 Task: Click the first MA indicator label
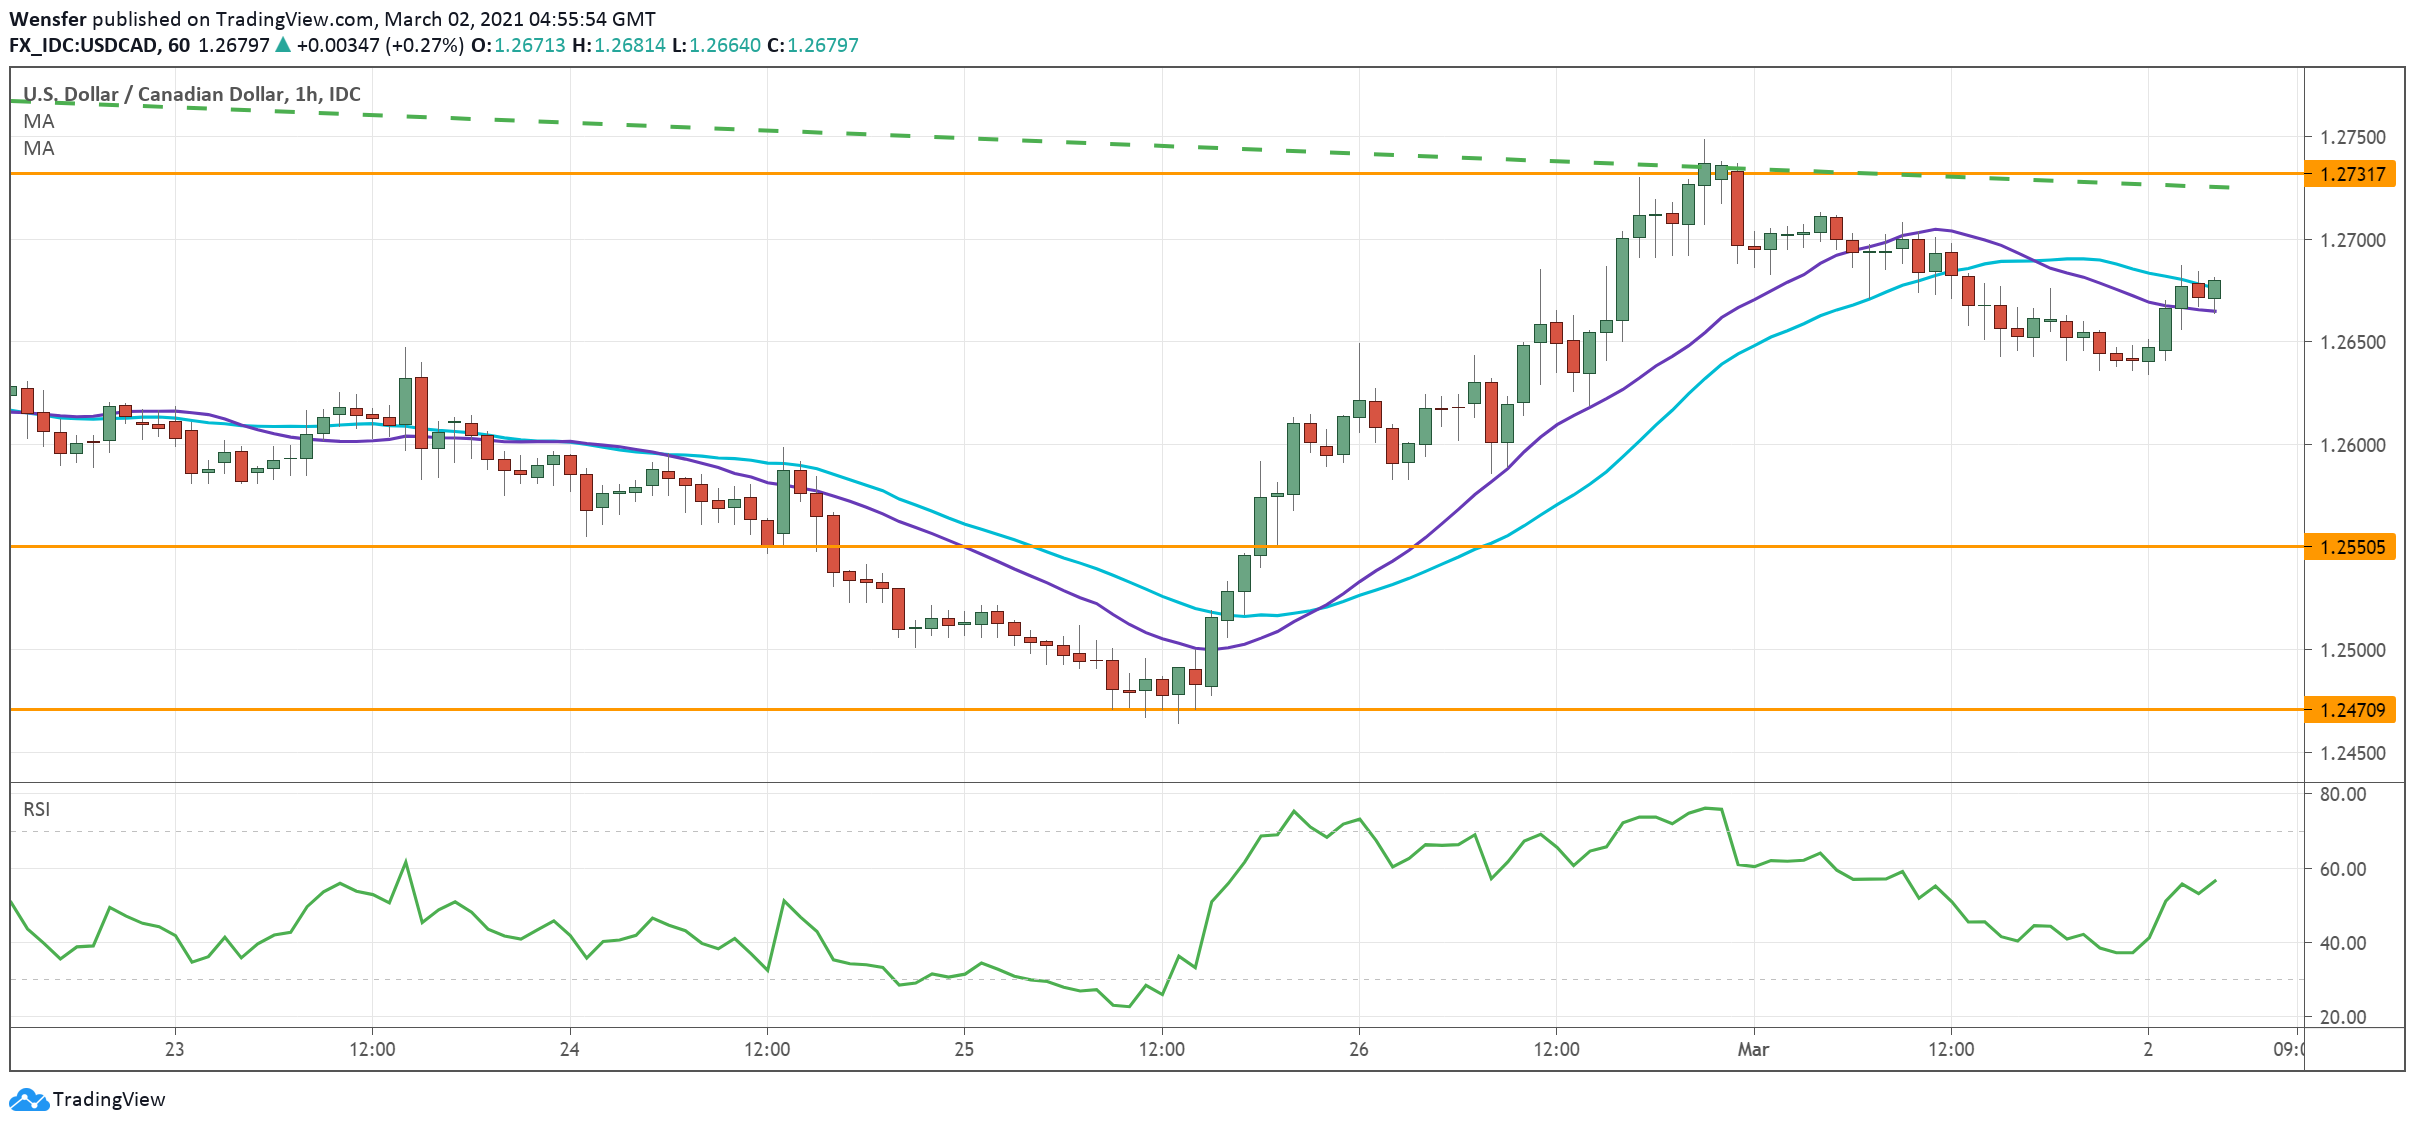(39, 121)
